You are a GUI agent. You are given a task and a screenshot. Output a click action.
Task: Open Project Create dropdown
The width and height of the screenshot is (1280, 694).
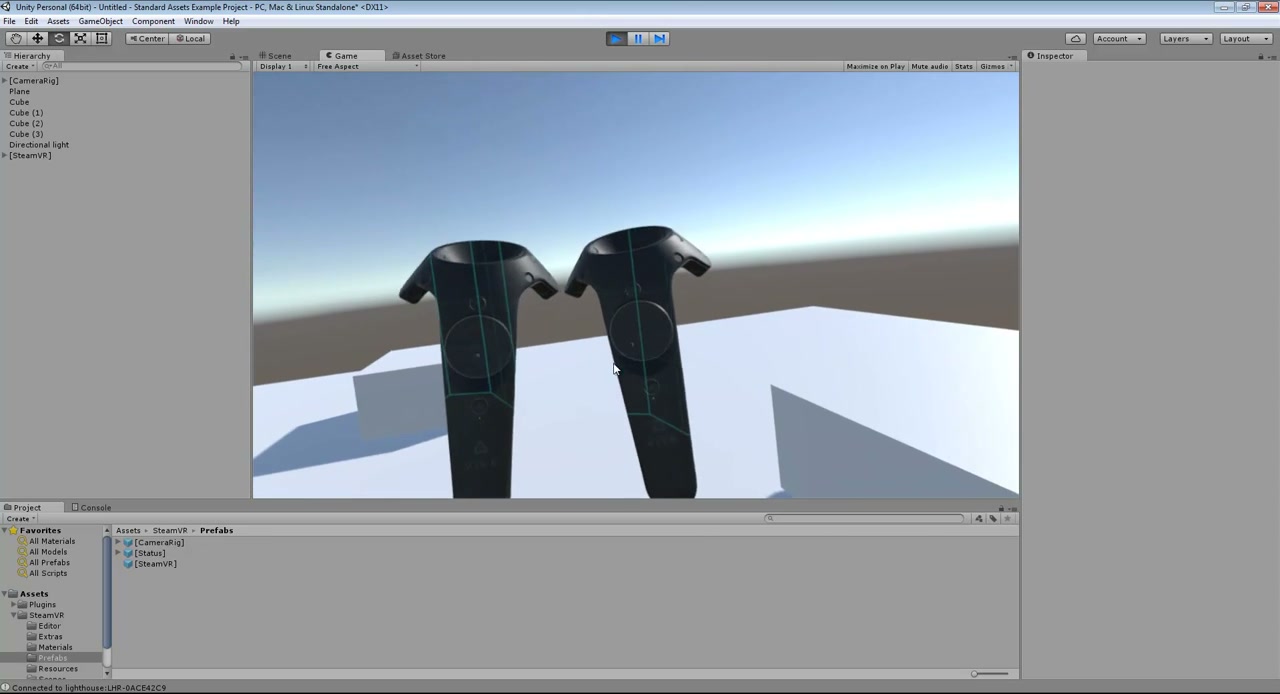point(20,518)
